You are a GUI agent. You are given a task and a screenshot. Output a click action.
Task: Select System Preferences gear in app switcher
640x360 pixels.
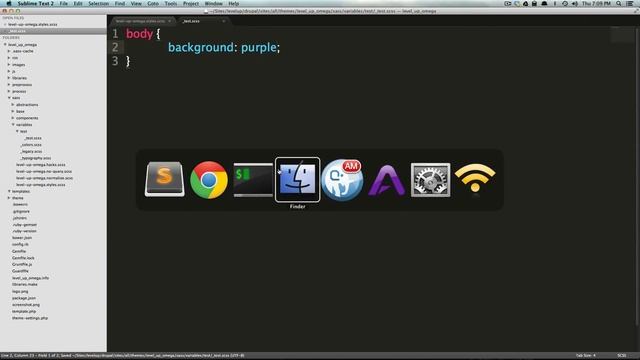pos(431,180)
